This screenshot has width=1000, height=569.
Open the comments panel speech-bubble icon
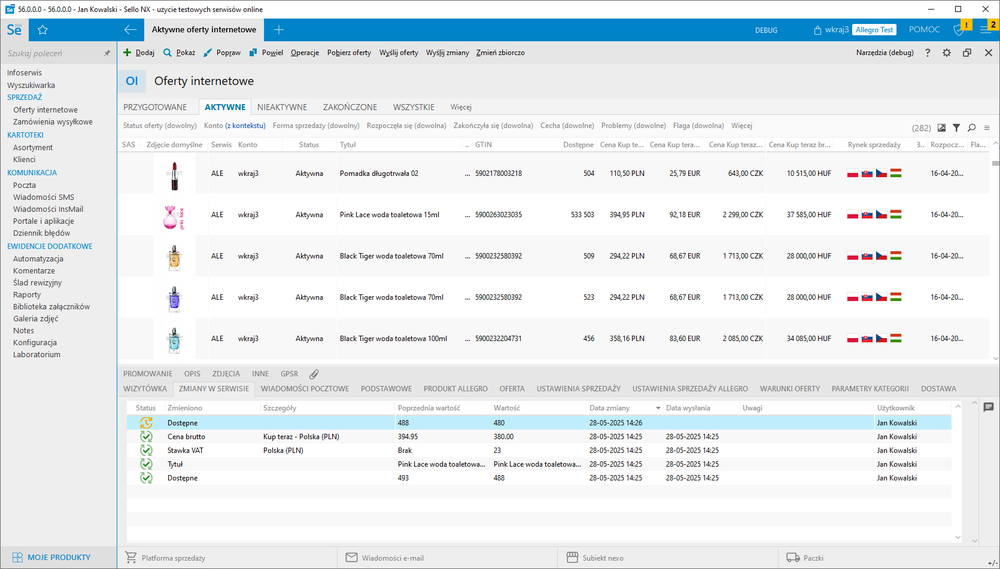click(988, 407)
